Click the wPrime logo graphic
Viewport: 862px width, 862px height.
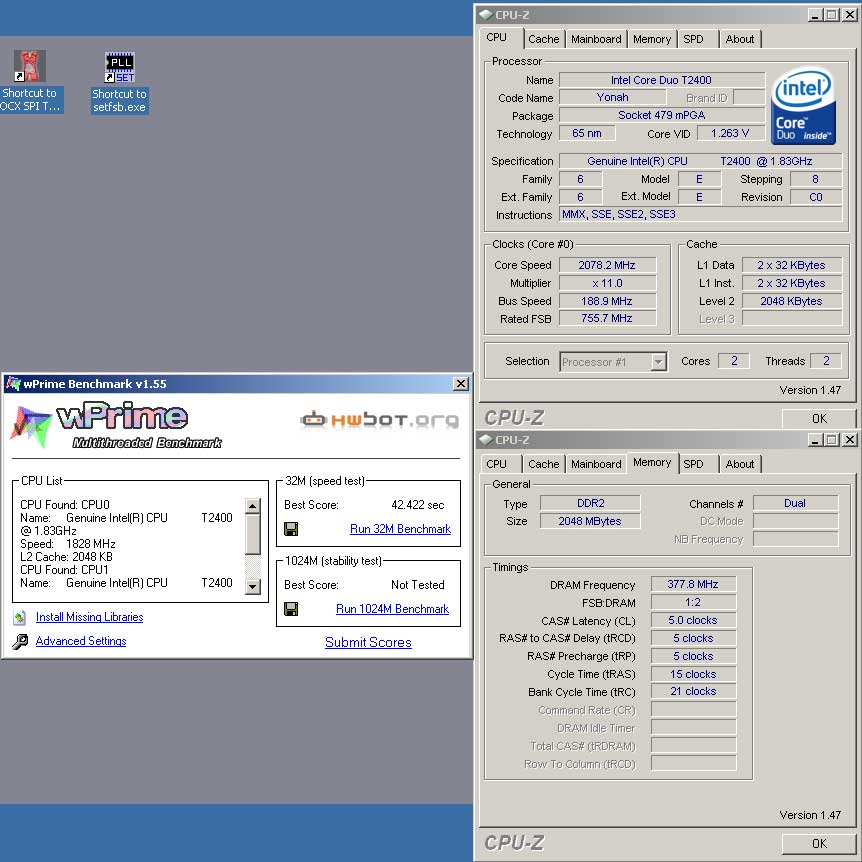[115, 426]
